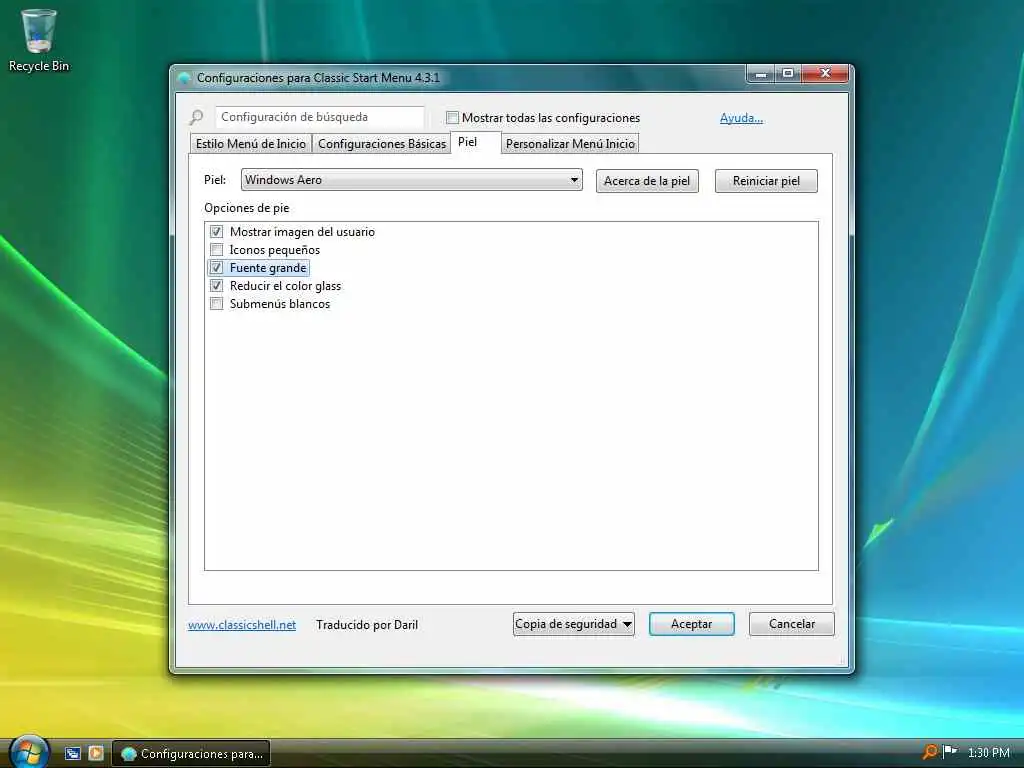The width and height of the screenshot is (1024, 768).
Task: Click the search magnifier tray icon
Action: pos(930,752)
